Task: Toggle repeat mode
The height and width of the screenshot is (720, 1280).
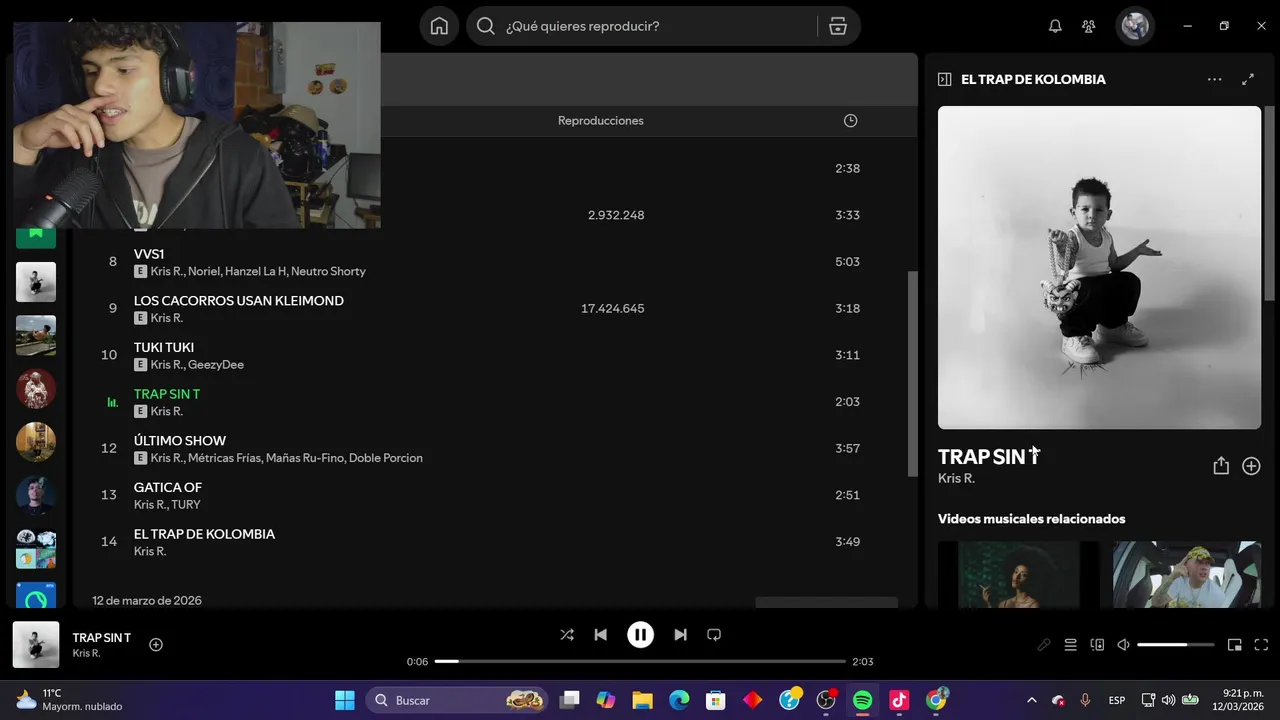Action: coord(714,634)
